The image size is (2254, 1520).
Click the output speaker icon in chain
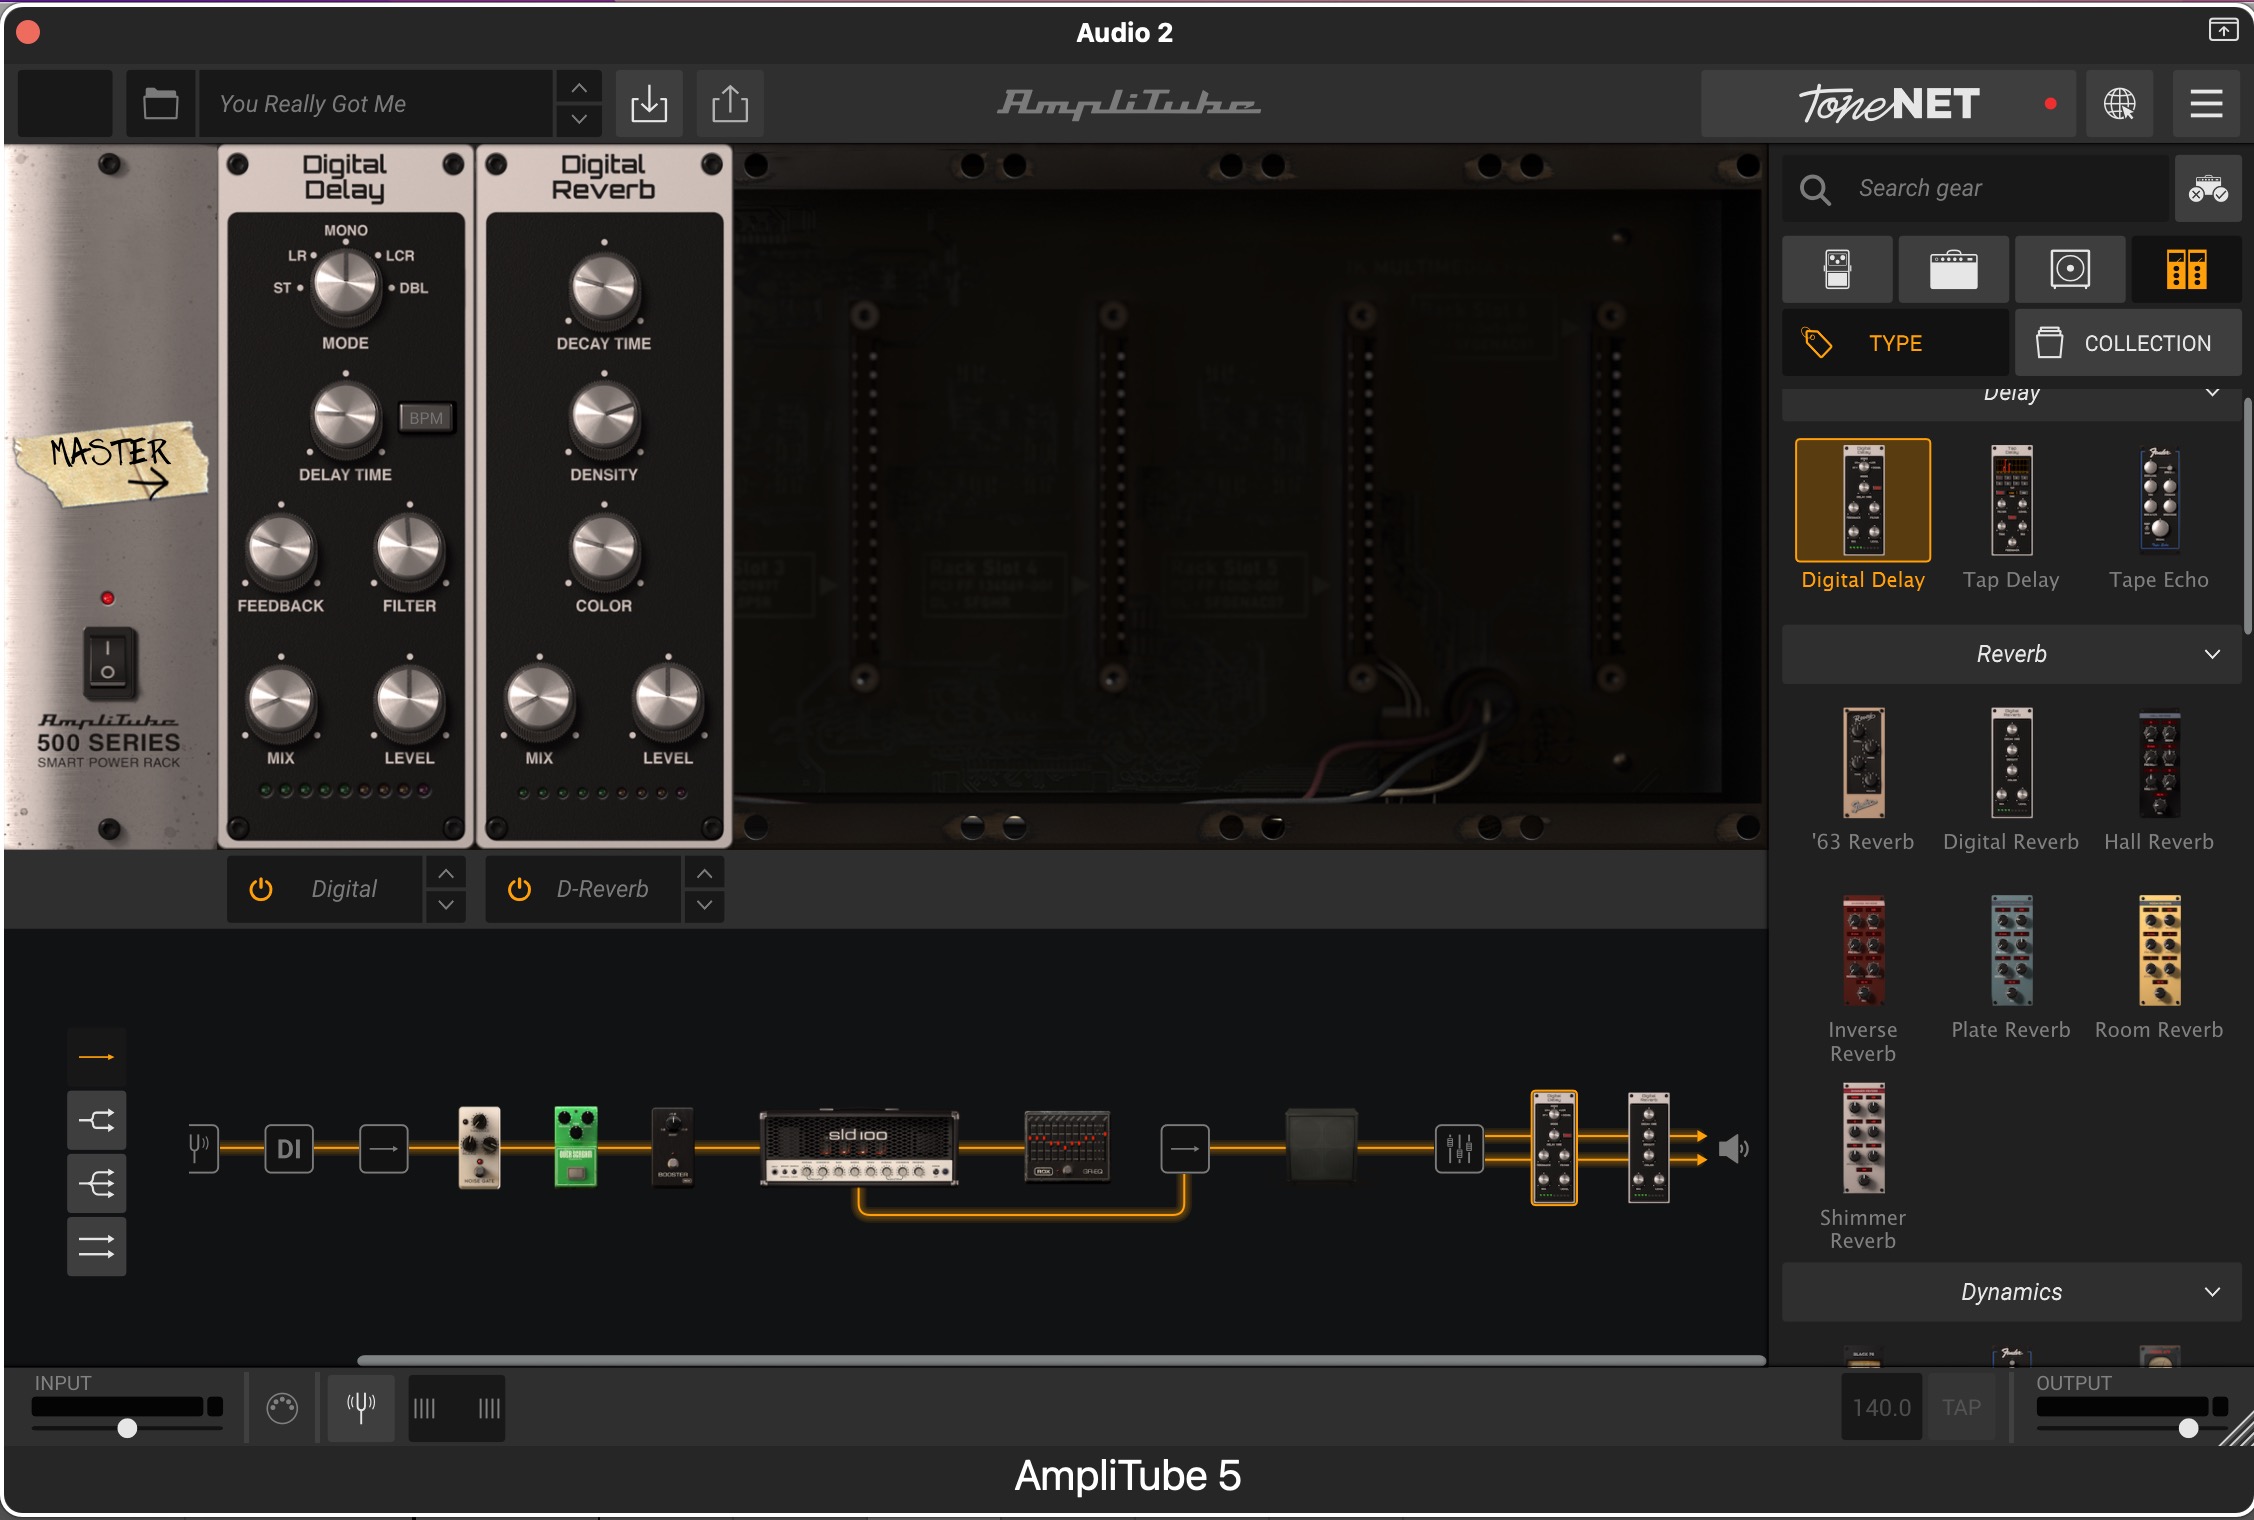pos(1734,1149)
